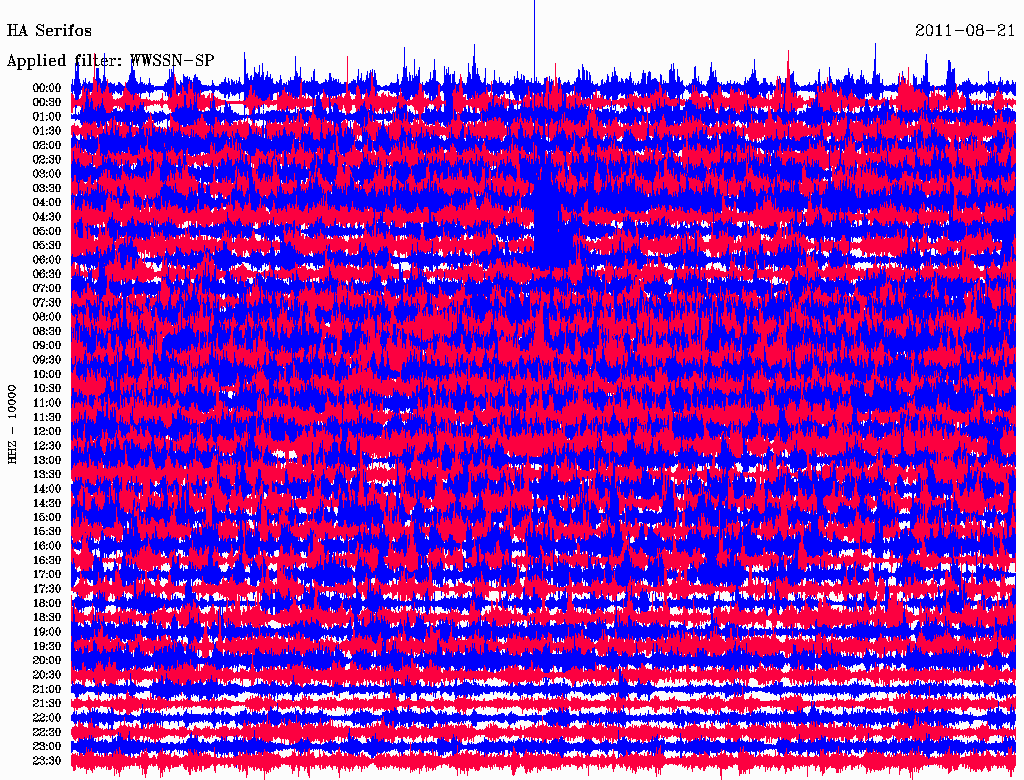The height and width of the screenshot is (780, 1024).
Task: Click the HHZ - 10000 axis label
Action: 13,423
